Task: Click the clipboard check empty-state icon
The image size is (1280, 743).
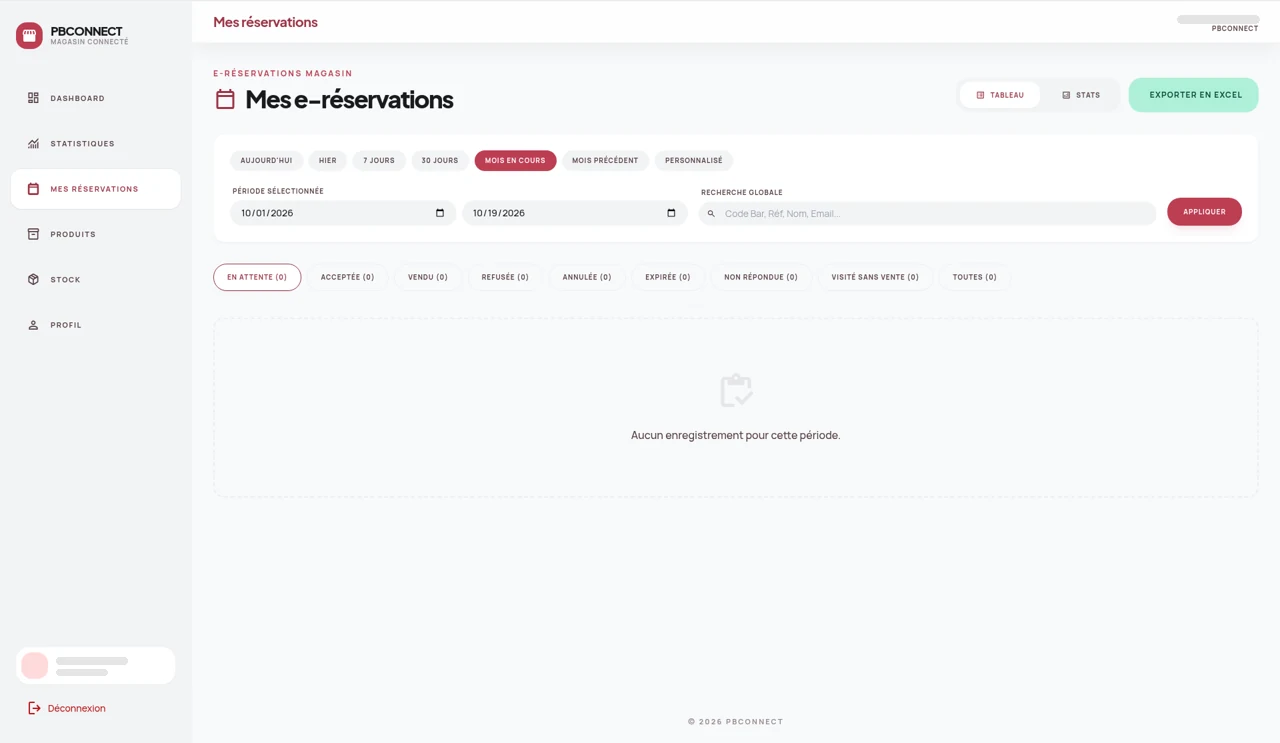Action: [x=736, y=390]
